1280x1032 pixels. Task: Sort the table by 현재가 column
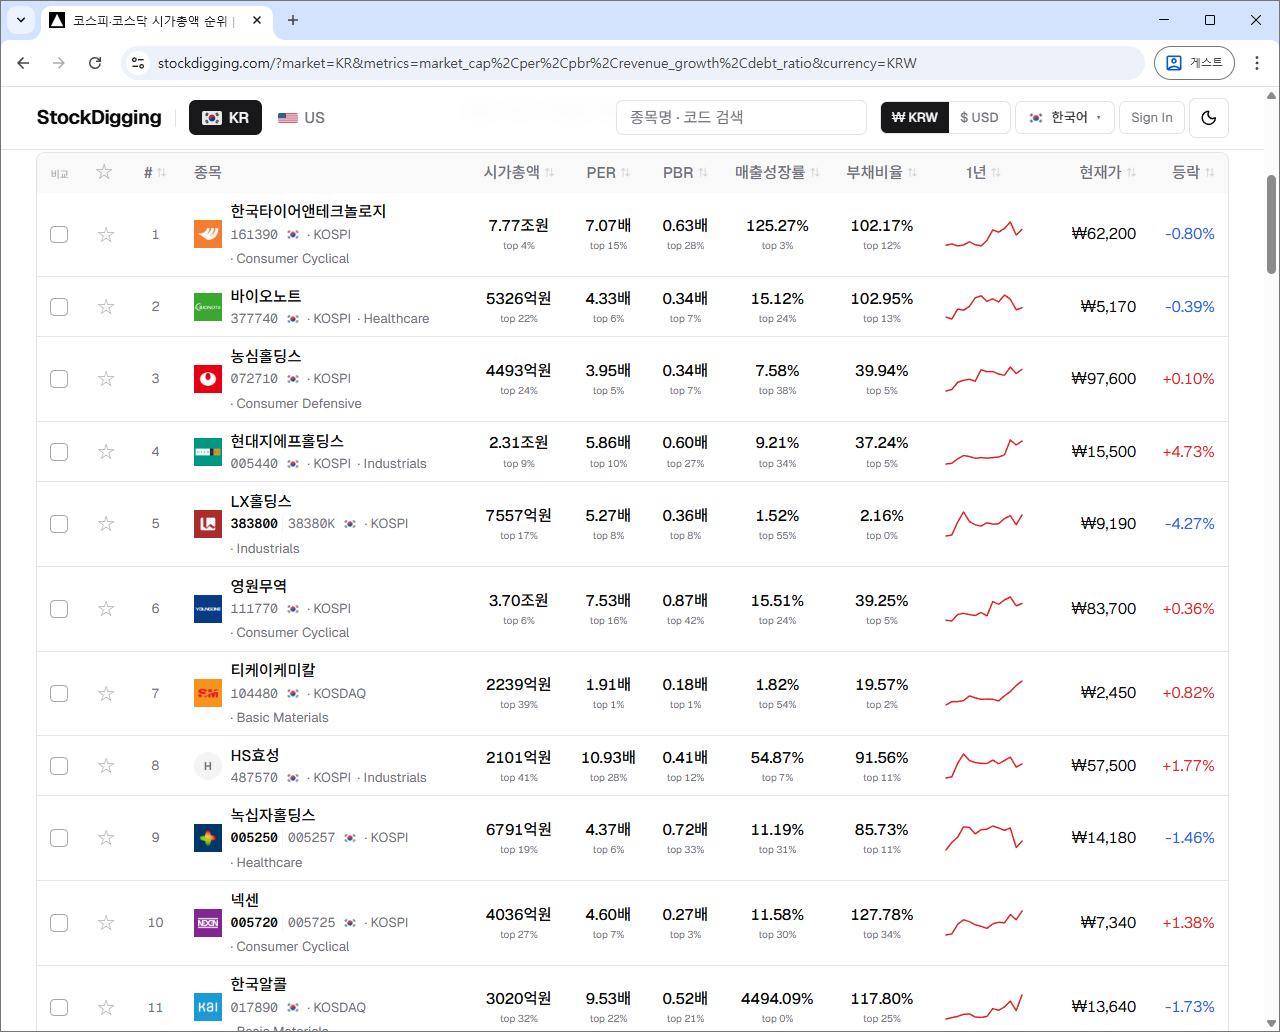coord(1107,172)
